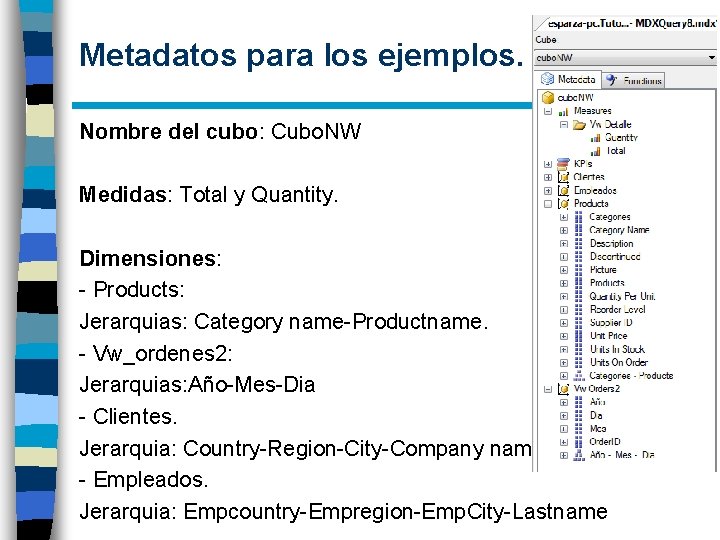Viewport: 720px width, 540px height.
Task: Click the Vw Detalle folder icon
Action: [x=579, y=124]
